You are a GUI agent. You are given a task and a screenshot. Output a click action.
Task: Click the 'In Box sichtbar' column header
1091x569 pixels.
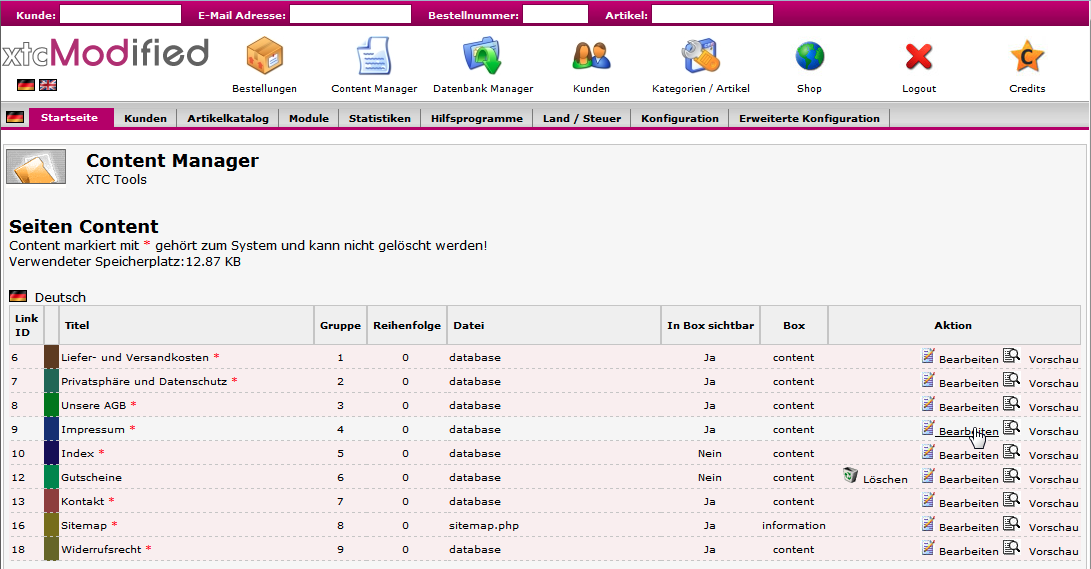point(710,325)
